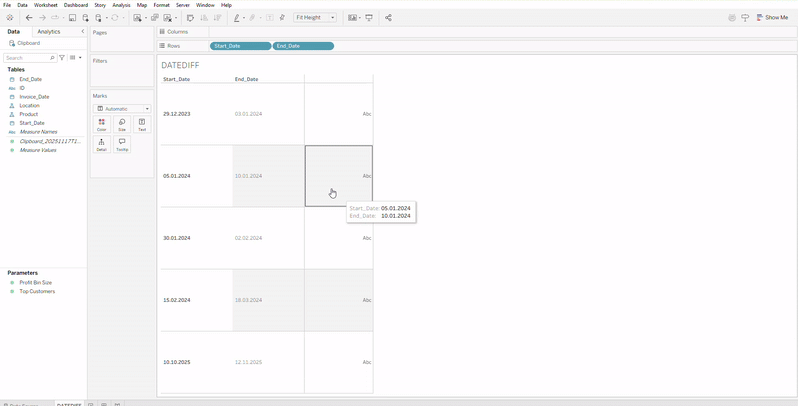Switch to the Analytics tab
This screenshot has height=406, width=798.
point(49,32)
